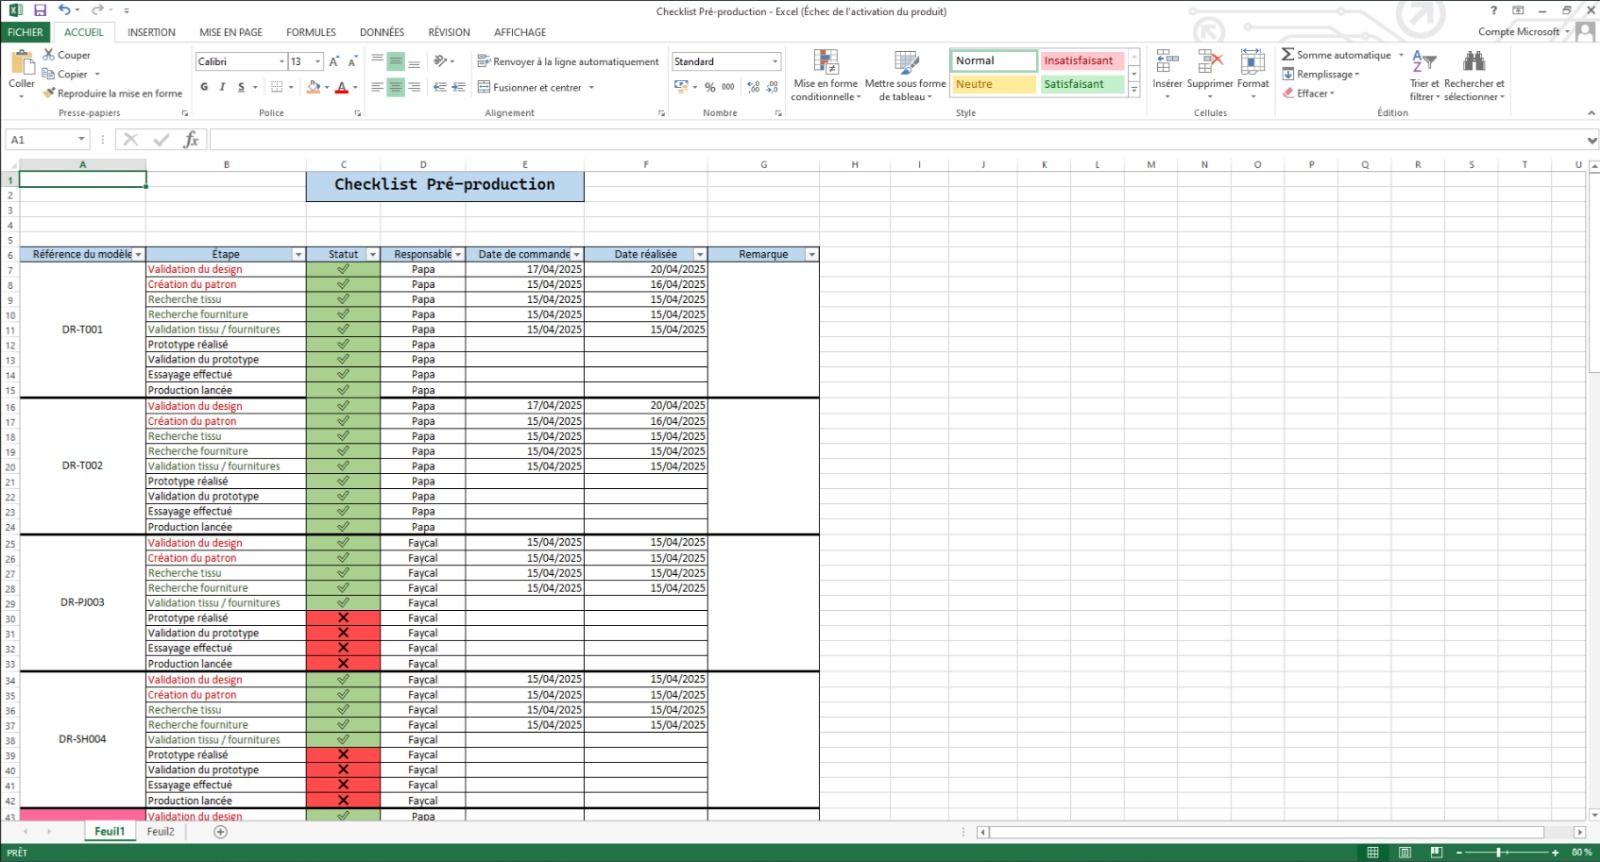Click the Fusionner et centrer icon
This screenshot has width=1600, height=862.
pos(484,87)
